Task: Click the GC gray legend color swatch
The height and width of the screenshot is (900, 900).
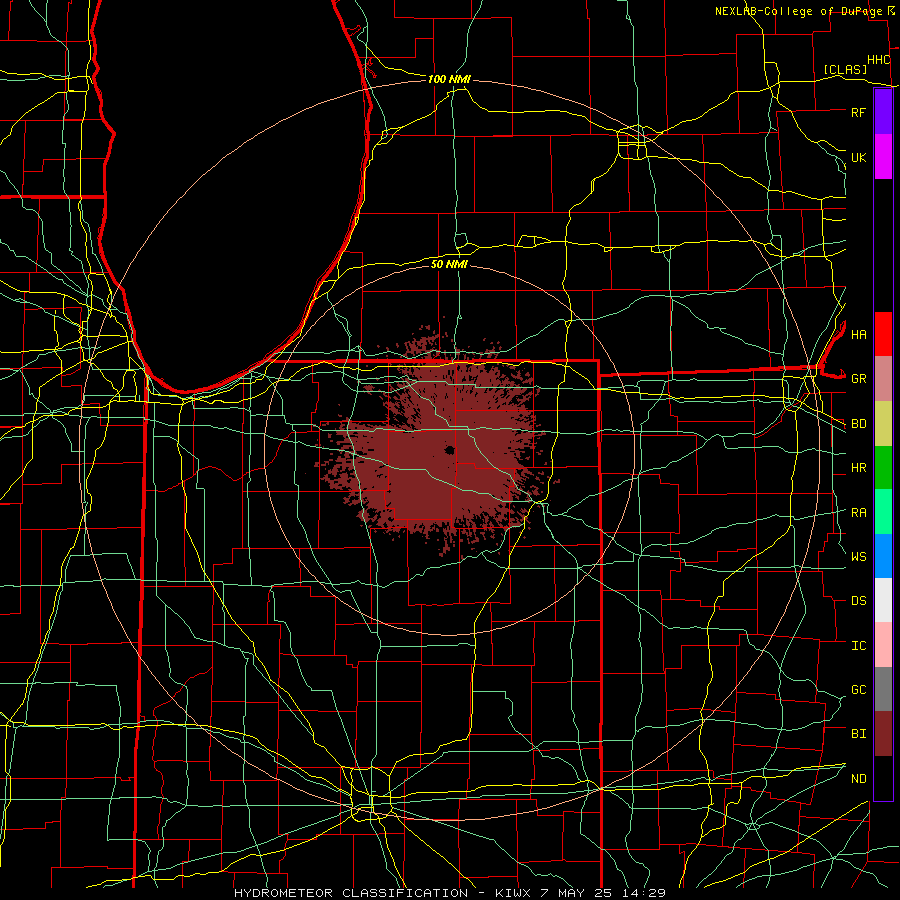Action: coord(883,689)
